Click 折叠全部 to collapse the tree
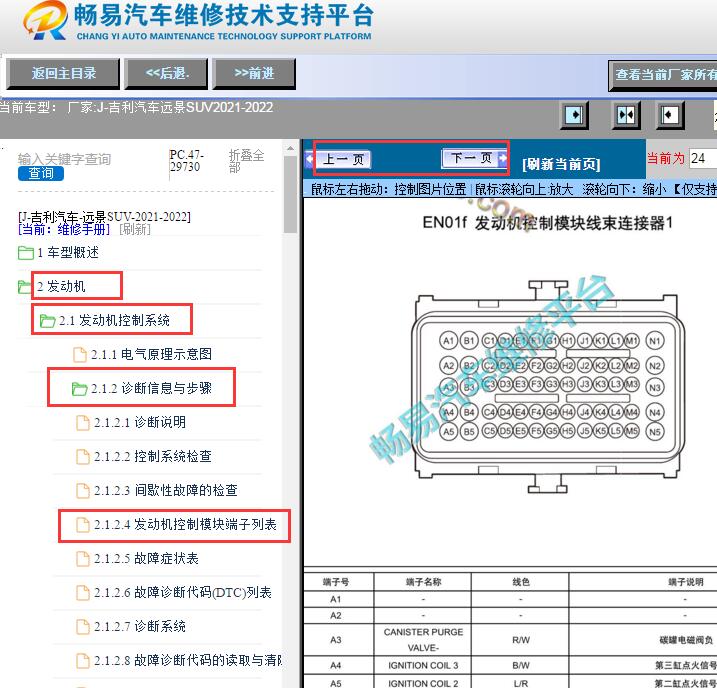 point(246,161)
